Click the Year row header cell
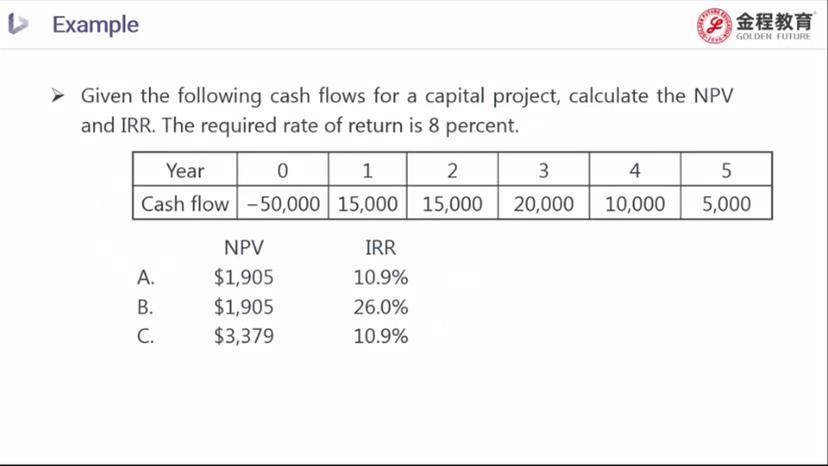828x466 pixels. click(x=185, y=170)
